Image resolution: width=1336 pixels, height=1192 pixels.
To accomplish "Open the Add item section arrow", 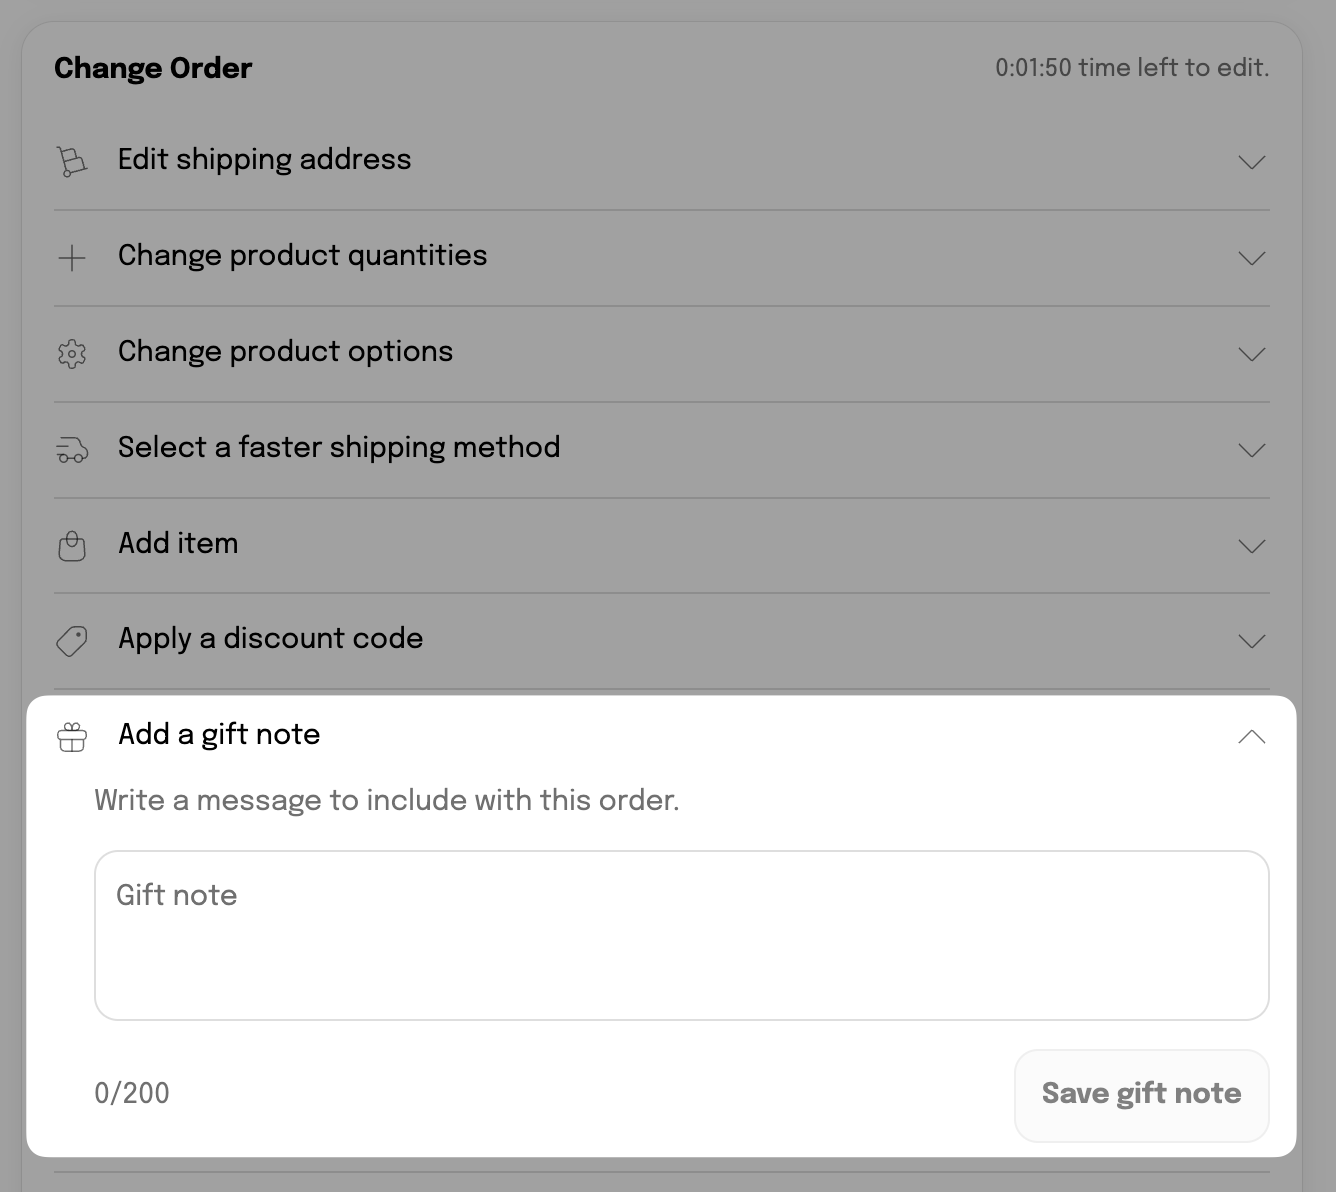I will click(x=1252, y=546).
